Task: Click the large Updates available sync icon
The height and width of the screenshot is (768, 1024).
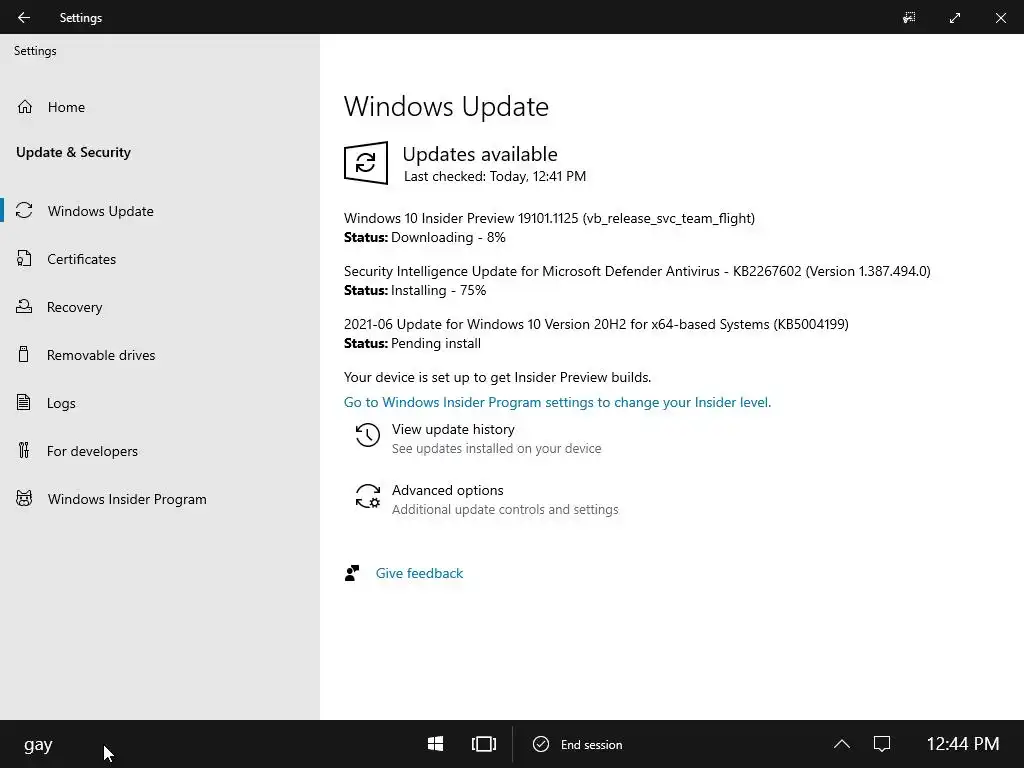Action: click(x=366, y=163)
